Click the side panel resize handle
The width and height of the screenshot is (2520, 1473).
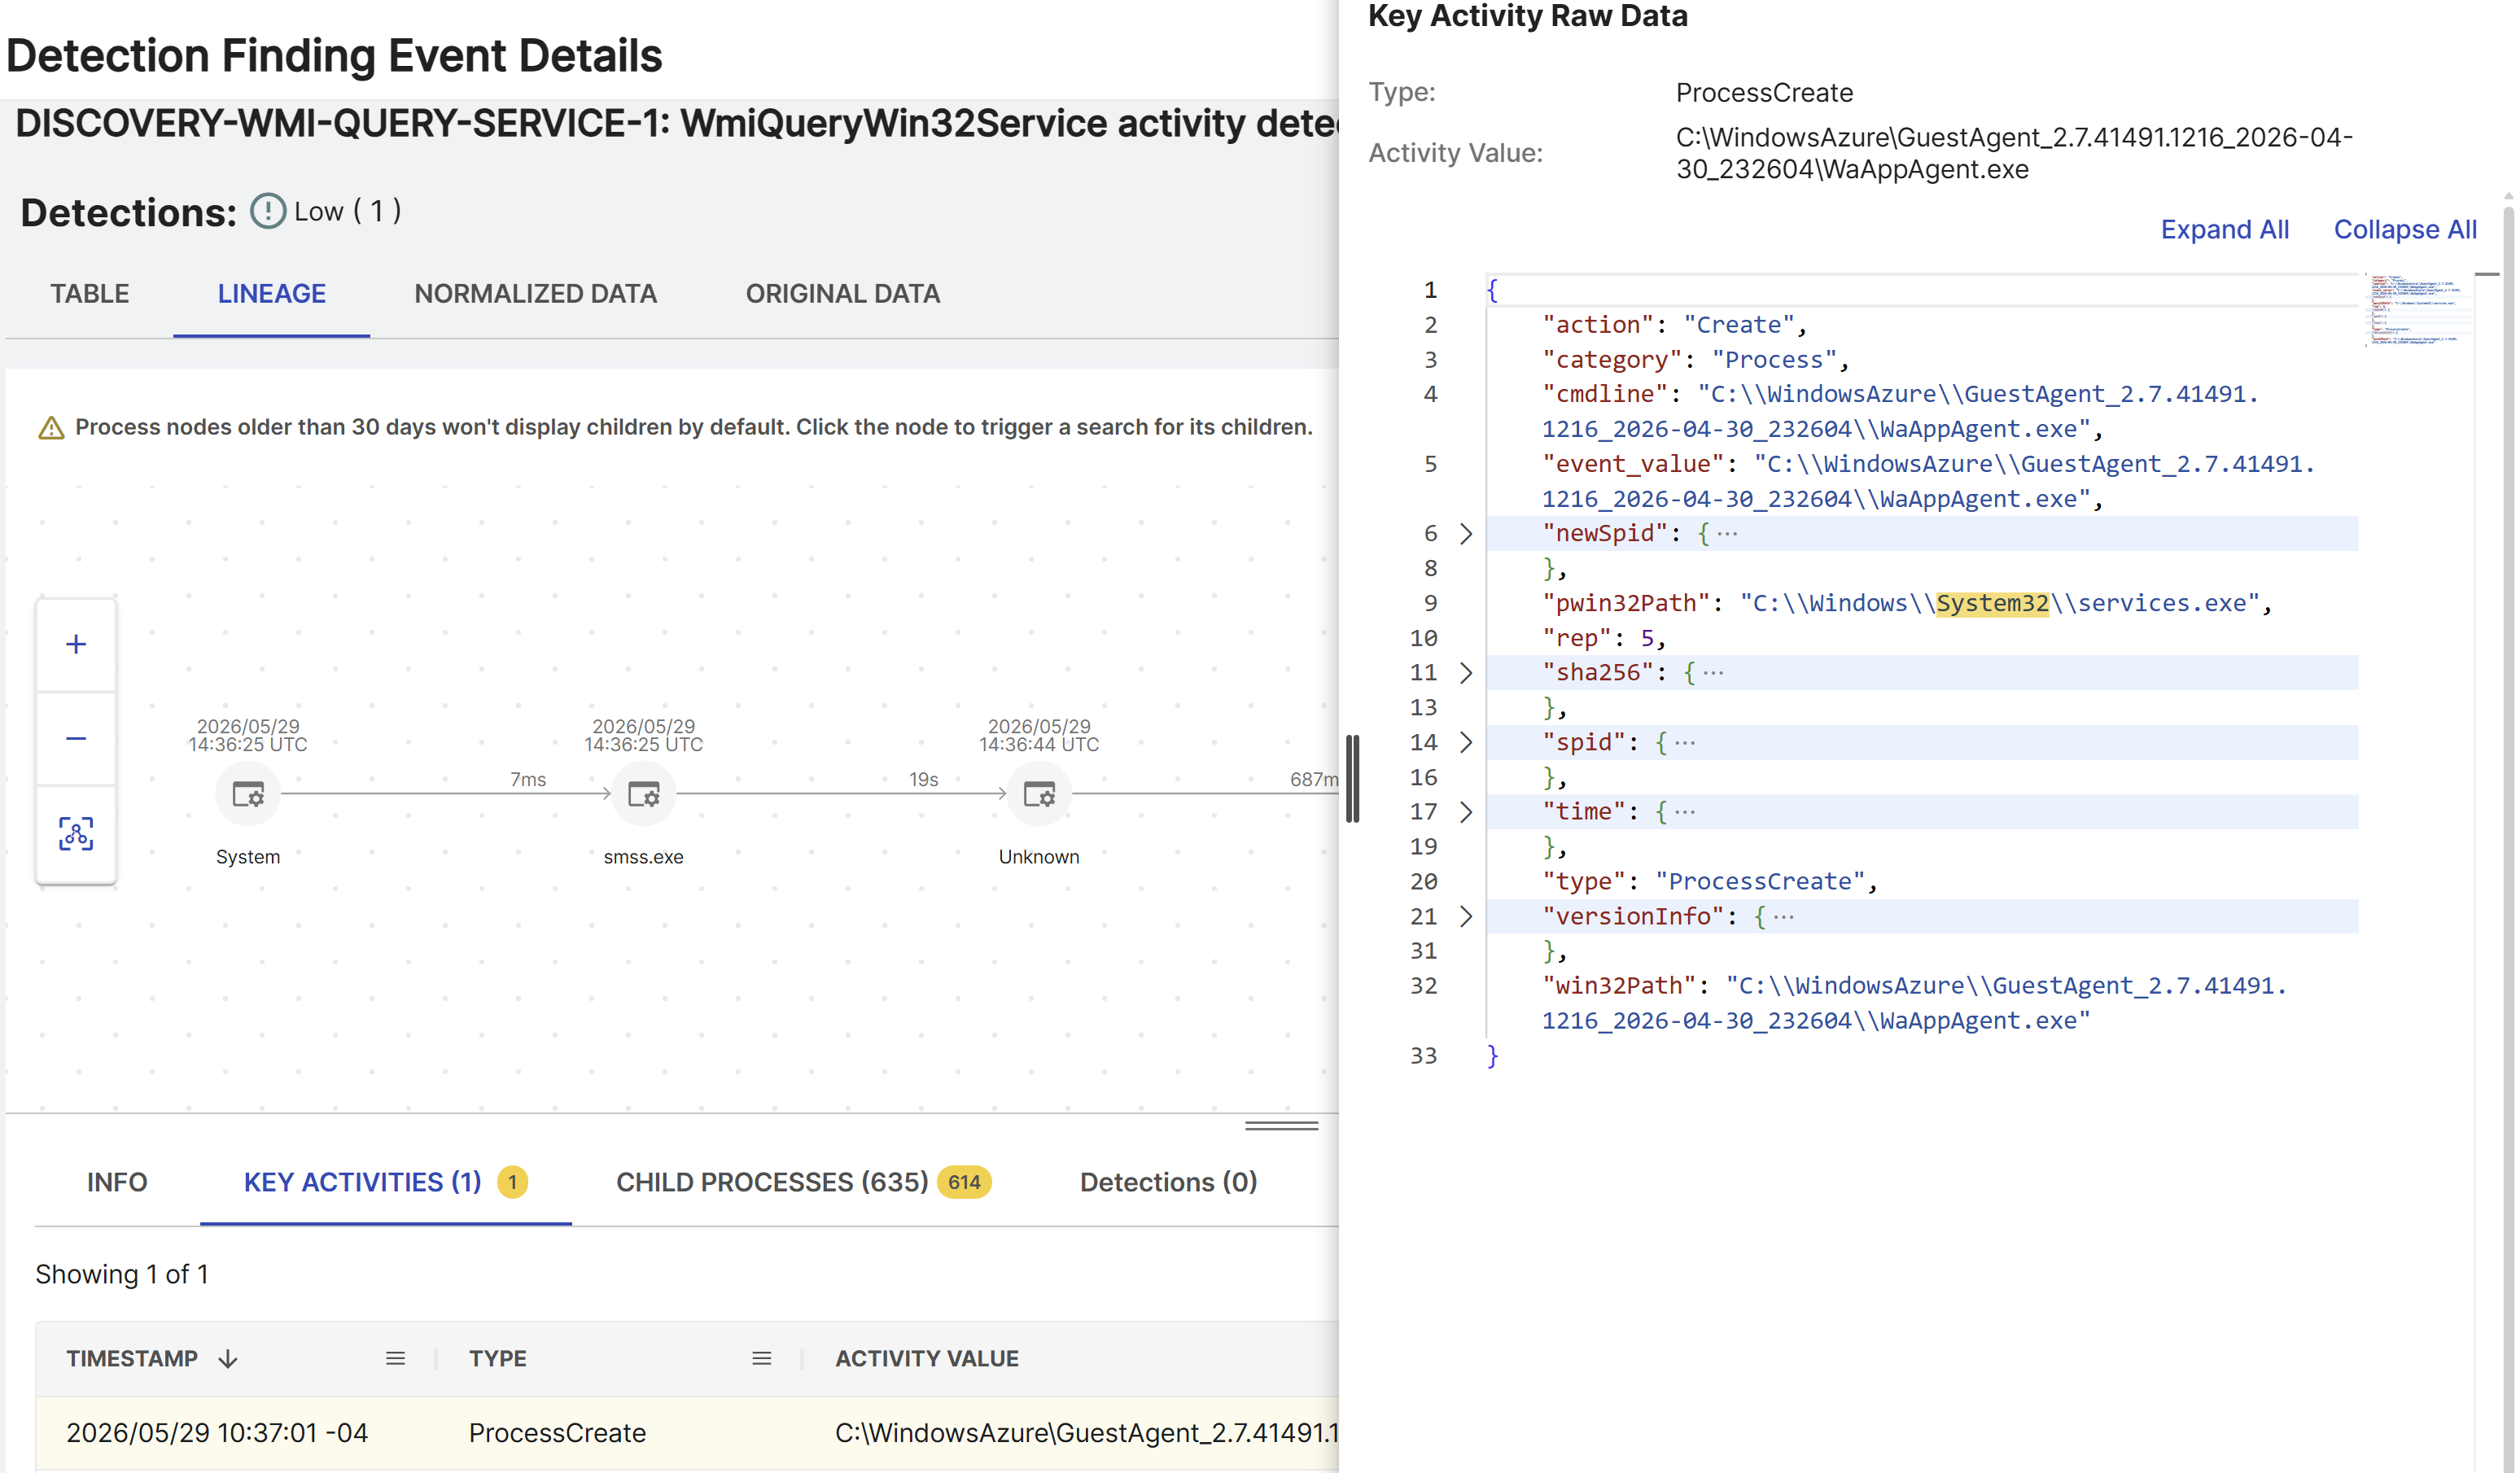1352,779
